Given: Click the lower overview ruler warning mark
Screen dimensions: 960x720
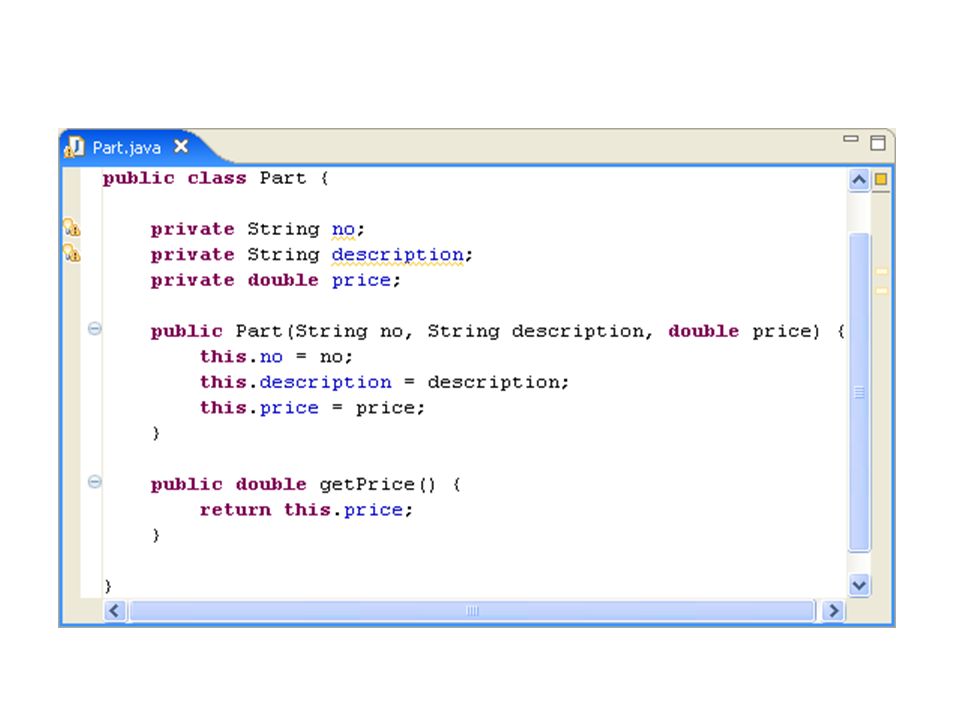Looking at the screenshot, I should tap(882, 290).
